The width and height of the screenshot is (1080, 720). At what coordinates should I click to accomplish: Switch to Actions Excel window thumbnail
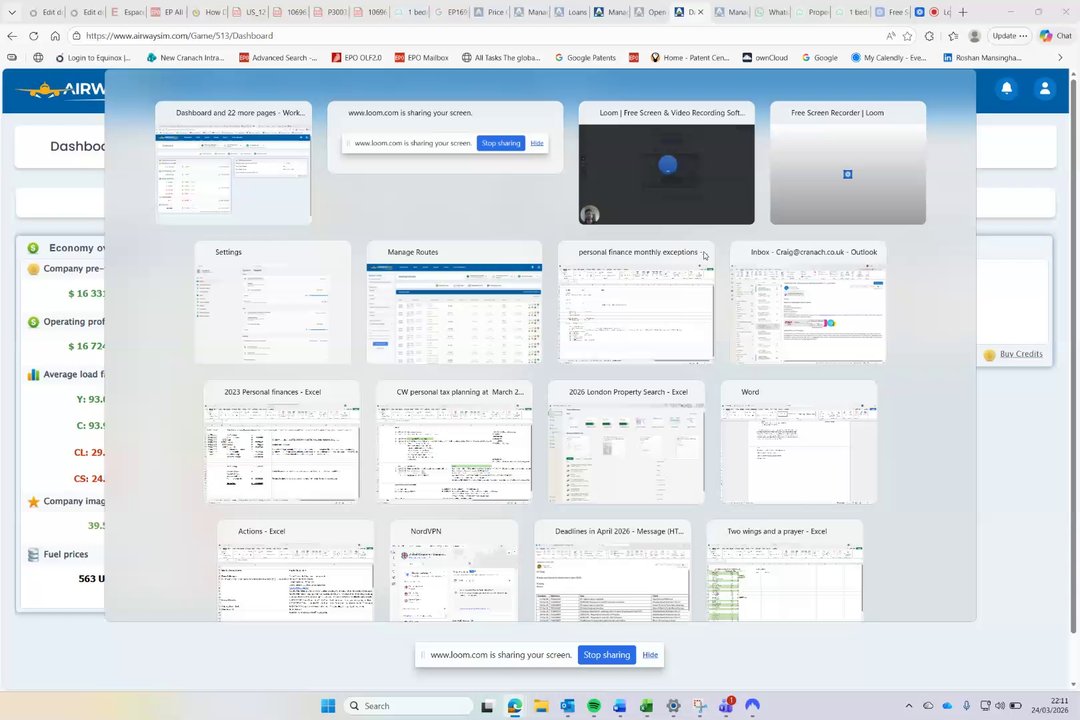tap(296, 571)
